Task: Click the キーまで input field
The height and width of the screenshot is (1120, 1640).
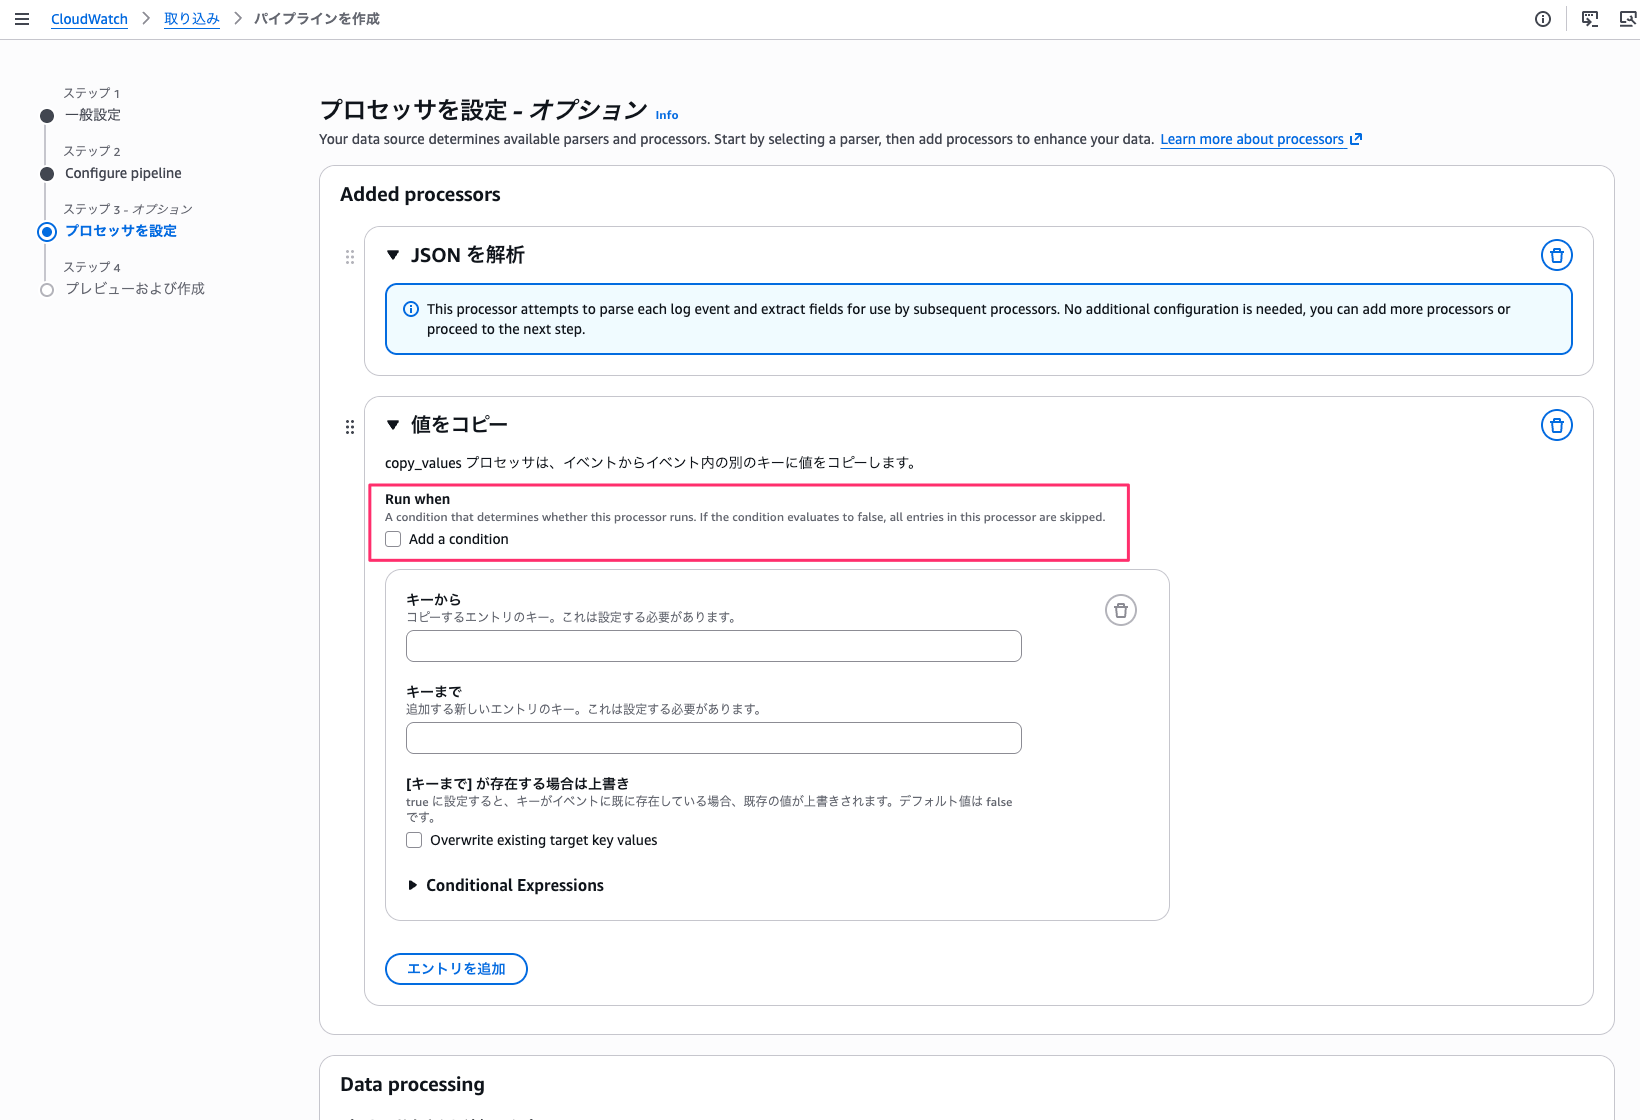Action: pyautogui.click(x=713, y=738)
